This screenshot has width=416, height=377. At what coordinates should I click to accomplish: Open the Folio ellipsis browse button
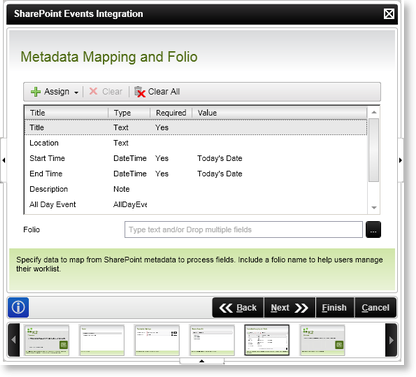tap(373, 230)
